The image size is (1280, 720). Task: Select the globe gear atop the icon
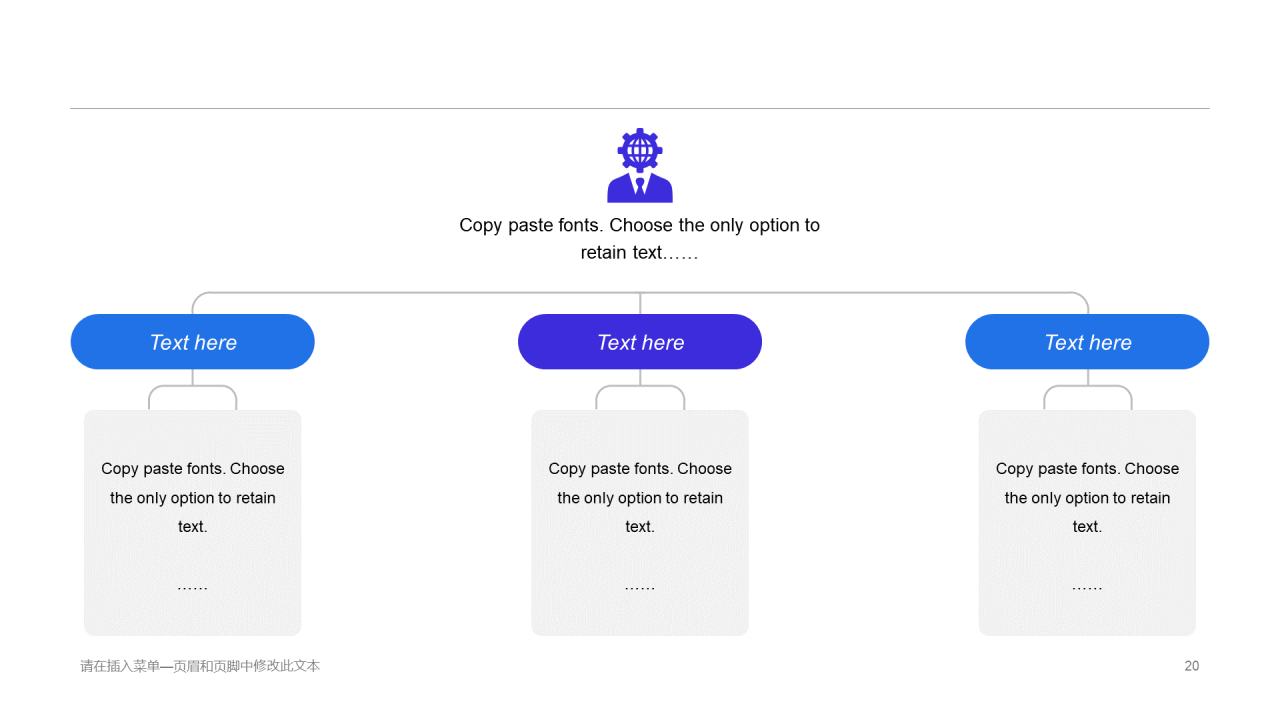click(x=640, y=150)
